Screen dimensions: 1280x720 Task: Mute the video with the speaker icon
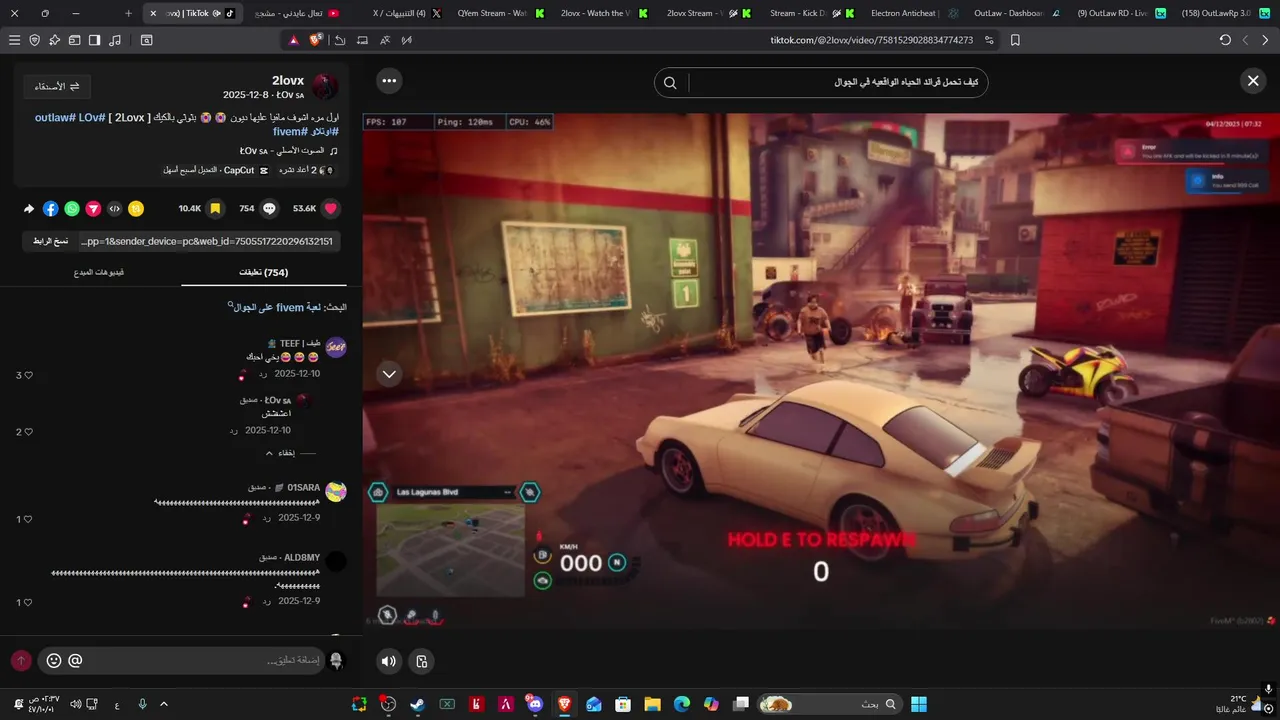(x=389, y=661)
